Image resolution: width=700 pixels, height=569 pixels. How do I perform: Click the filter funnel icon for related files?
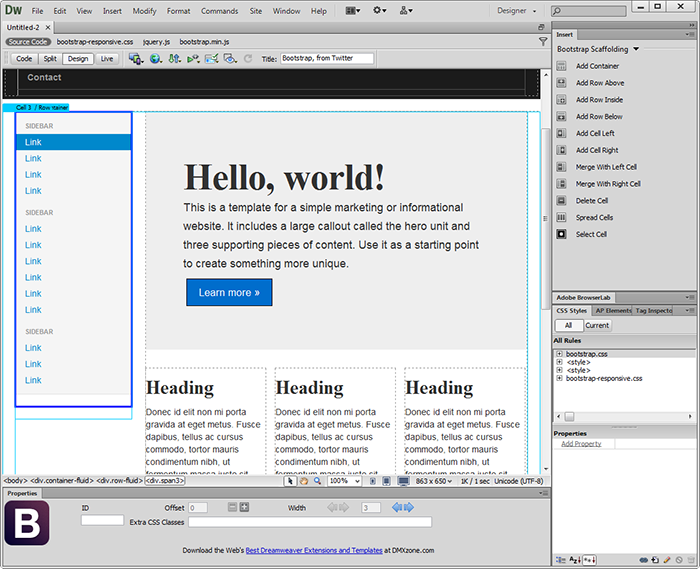(x=543, y=42)
